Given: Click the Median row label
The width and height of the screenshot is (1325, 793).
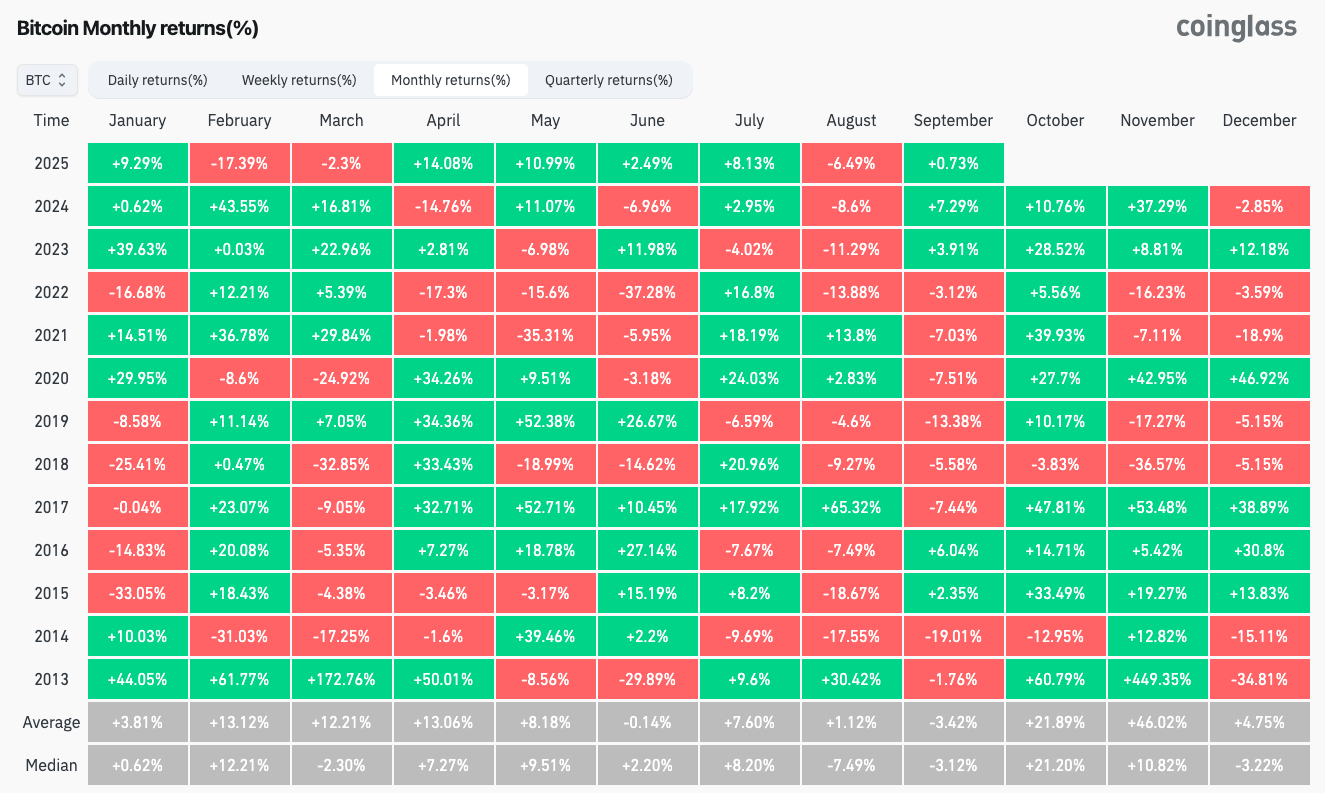Looking at the screenshot, I should click(51, 765).
